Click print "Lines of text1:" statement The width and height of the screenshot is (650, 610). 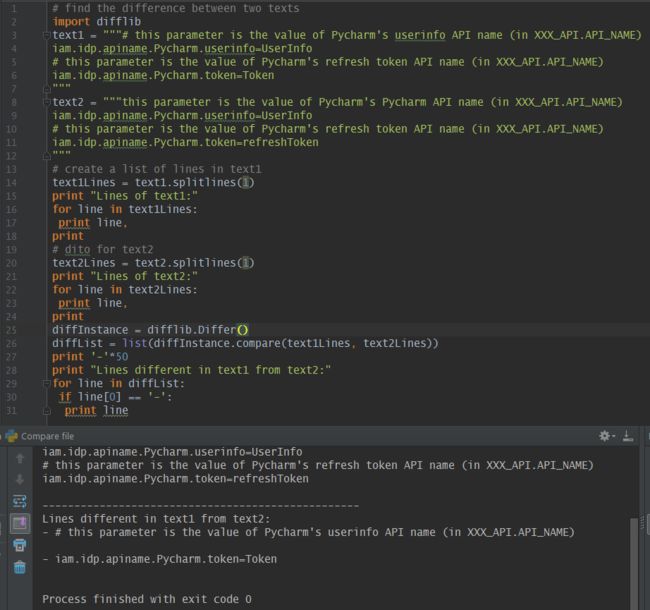pos(125,196)
